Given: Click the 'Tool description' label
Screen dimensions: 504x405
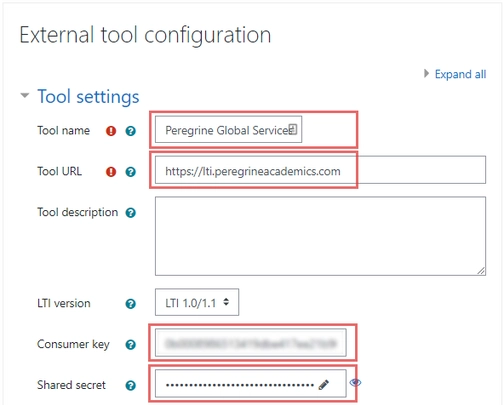Looking at the screenshot, I should (x=78, y=212).
